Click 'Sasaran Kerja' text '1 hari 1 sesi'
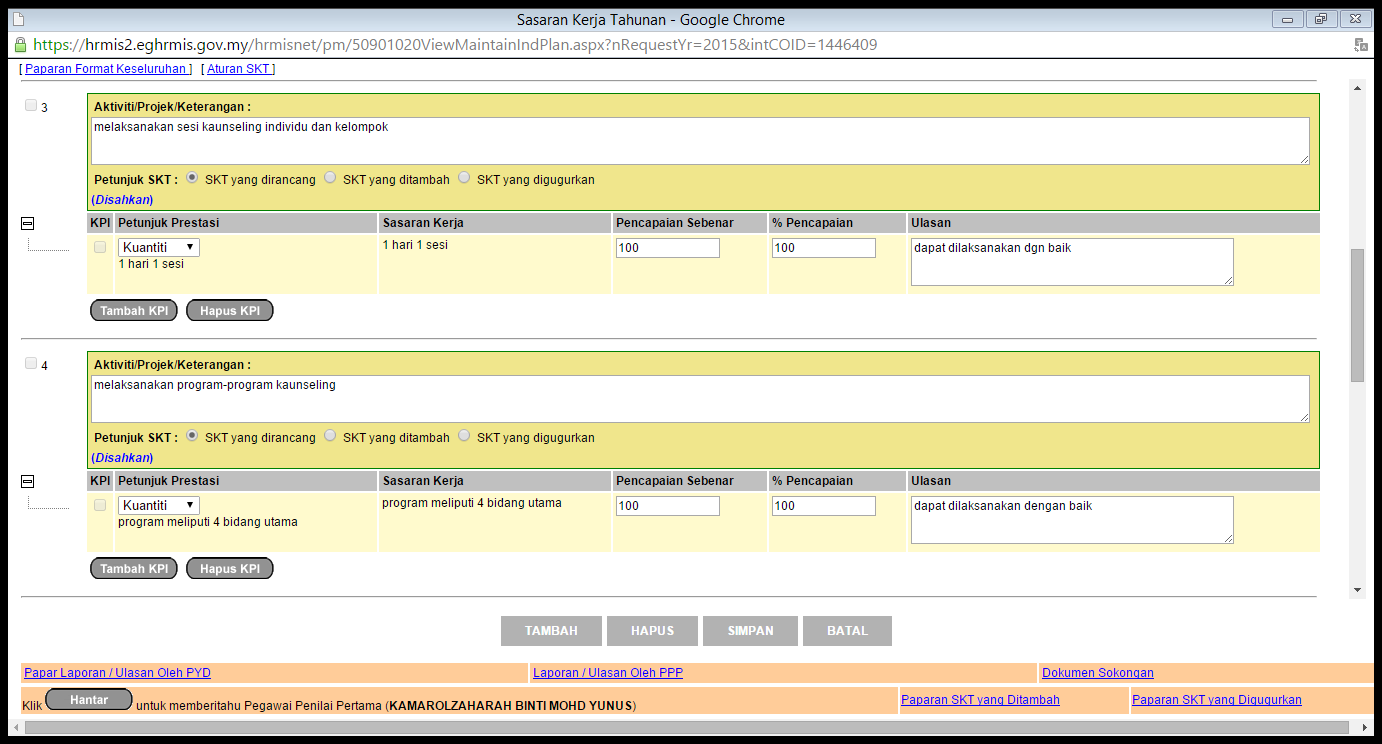 [x=415, y=244]
